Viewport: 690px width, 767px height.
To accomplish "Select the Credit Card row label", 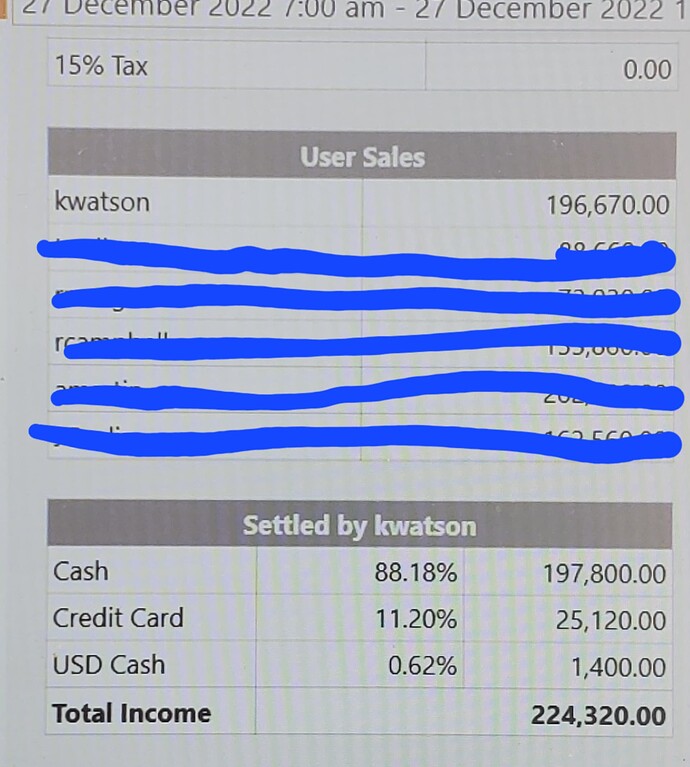I will point(118,618).
